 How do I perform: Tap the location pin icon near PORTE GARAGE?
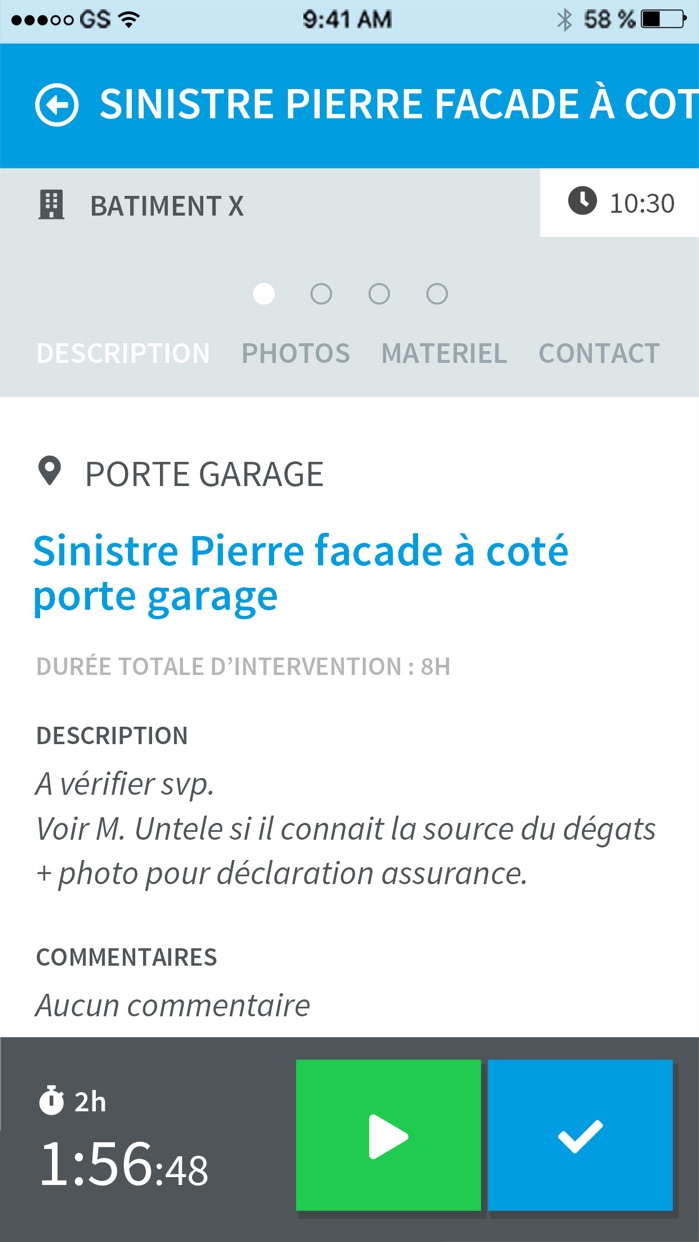point(49,471)
